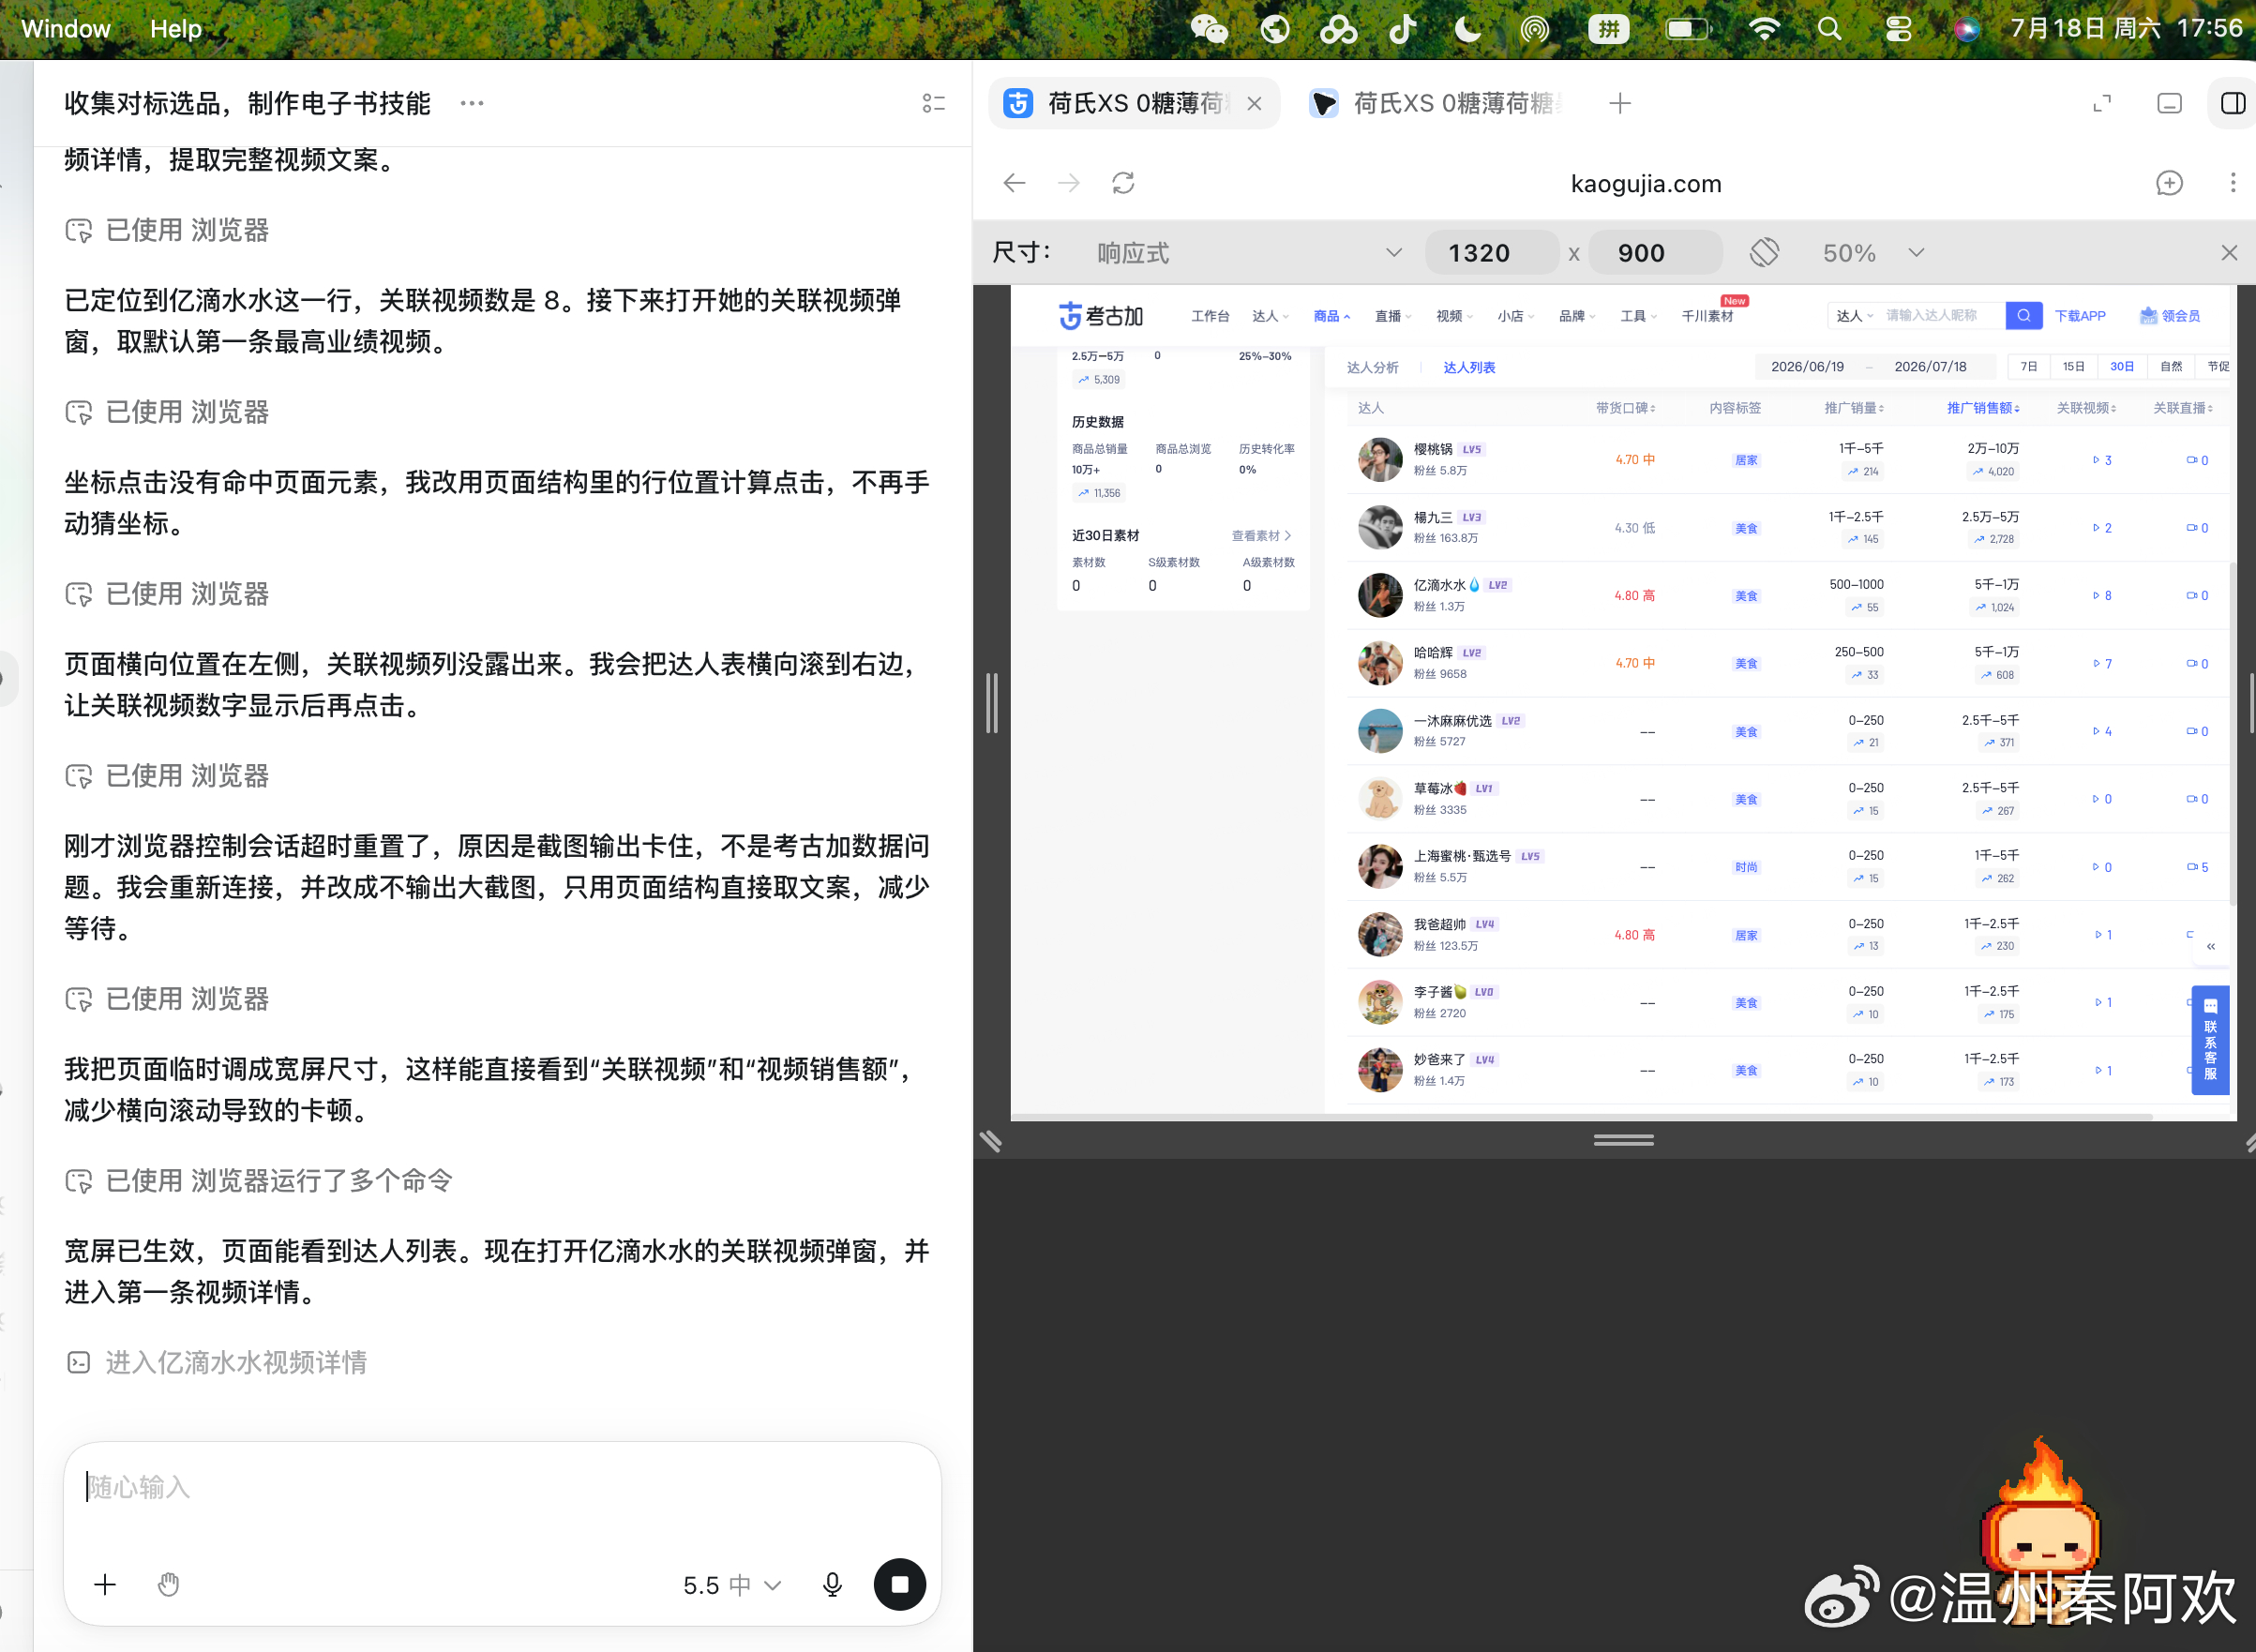Screen dimensions: 2256x1652
Task: Expand the 直播 navigation menu
Action: tap(1393, 316)
